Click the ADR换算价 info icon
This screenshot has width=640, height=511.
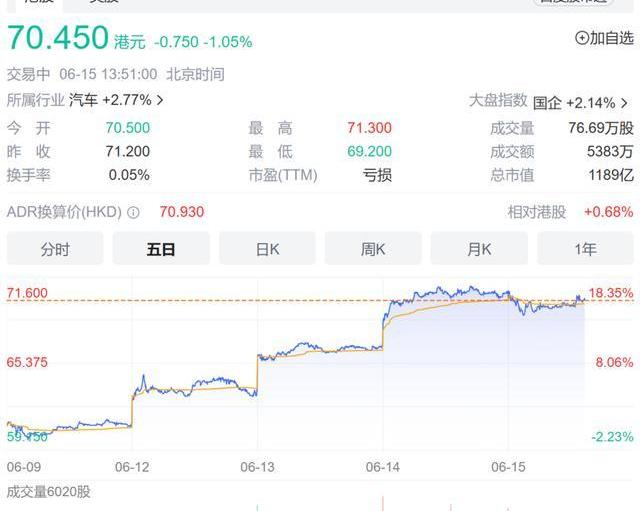coord(133,212)
